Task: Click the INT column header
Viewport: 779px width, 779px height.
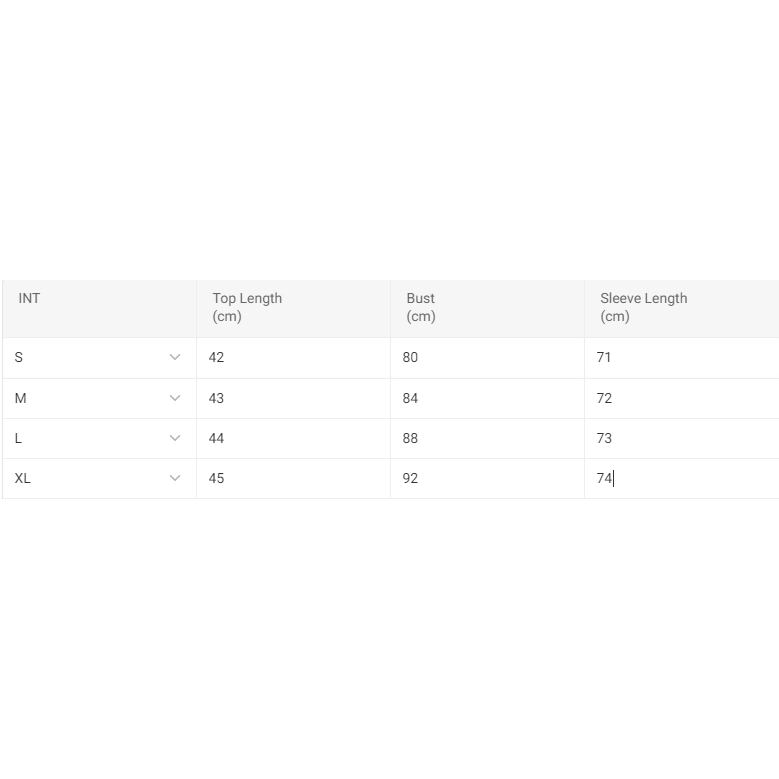Action: (x=30, y=298)
